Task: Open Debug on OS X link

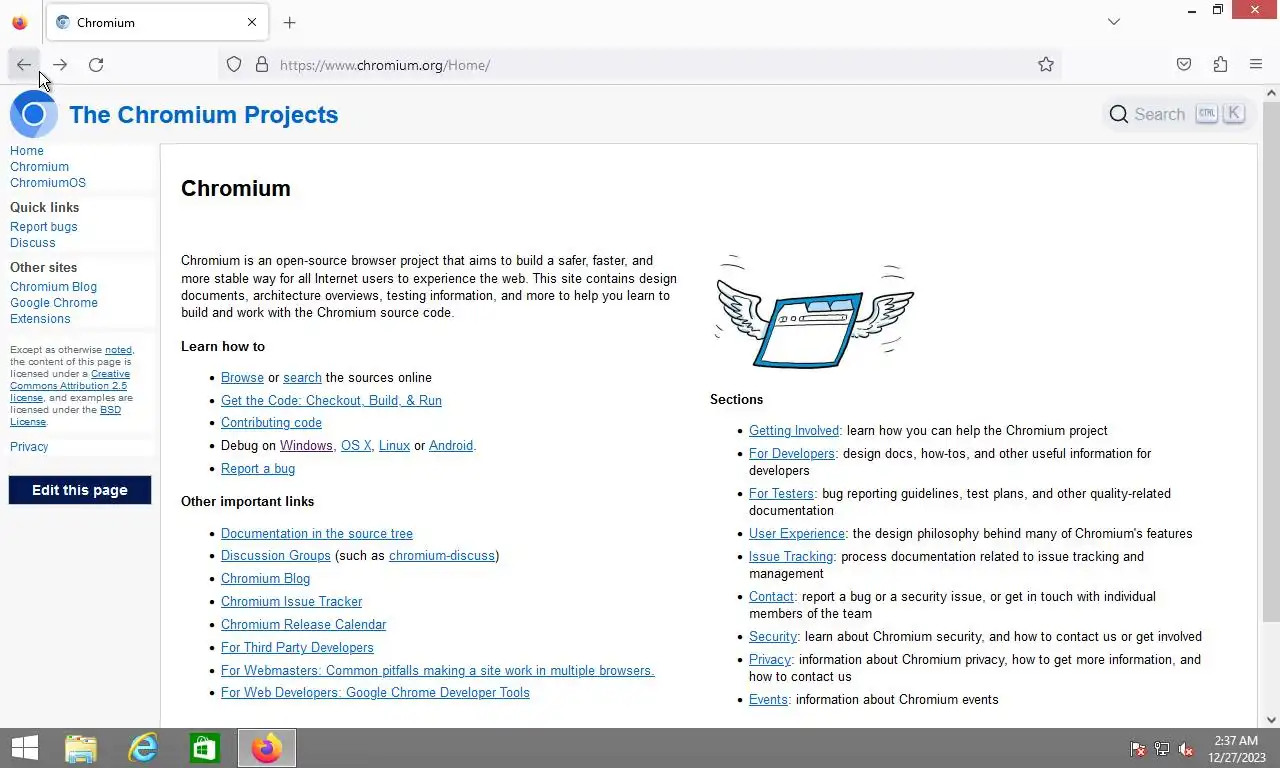Action: click(356, 446)
